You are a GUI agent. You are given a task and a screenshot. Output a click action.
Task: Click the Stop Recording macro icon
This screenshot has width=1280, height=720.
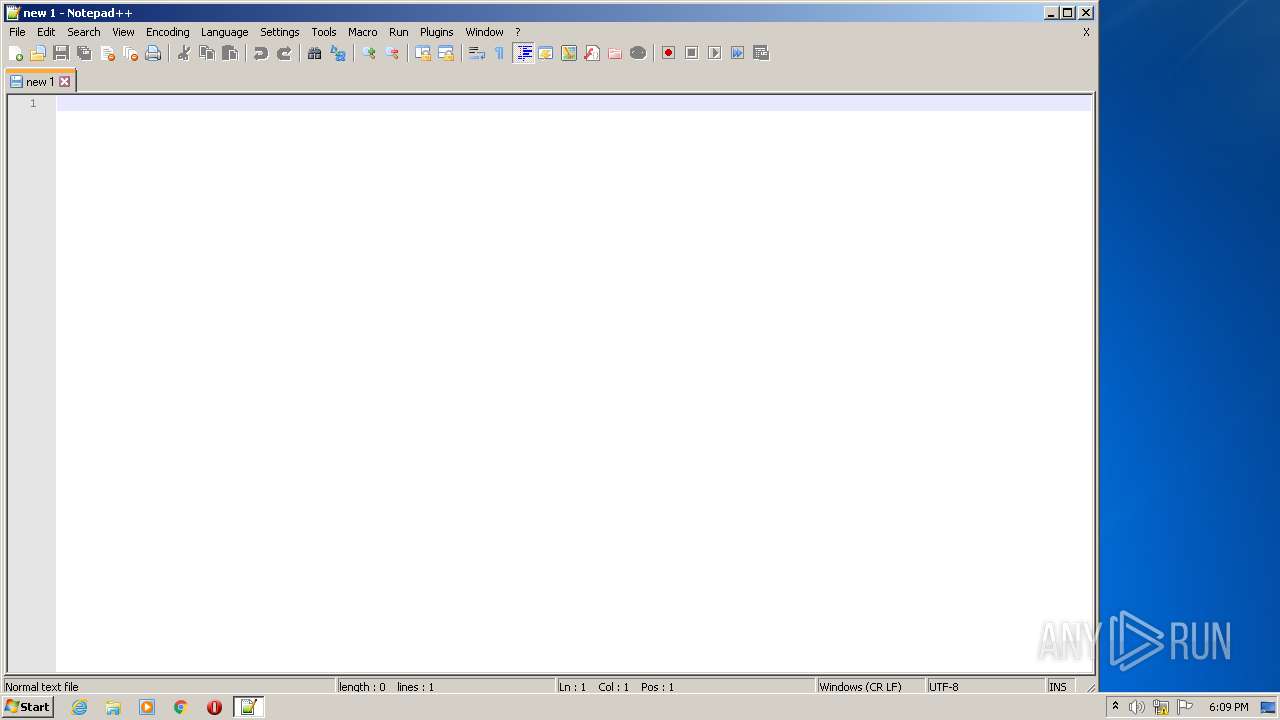pyautogui.click(x=692, y=53)
